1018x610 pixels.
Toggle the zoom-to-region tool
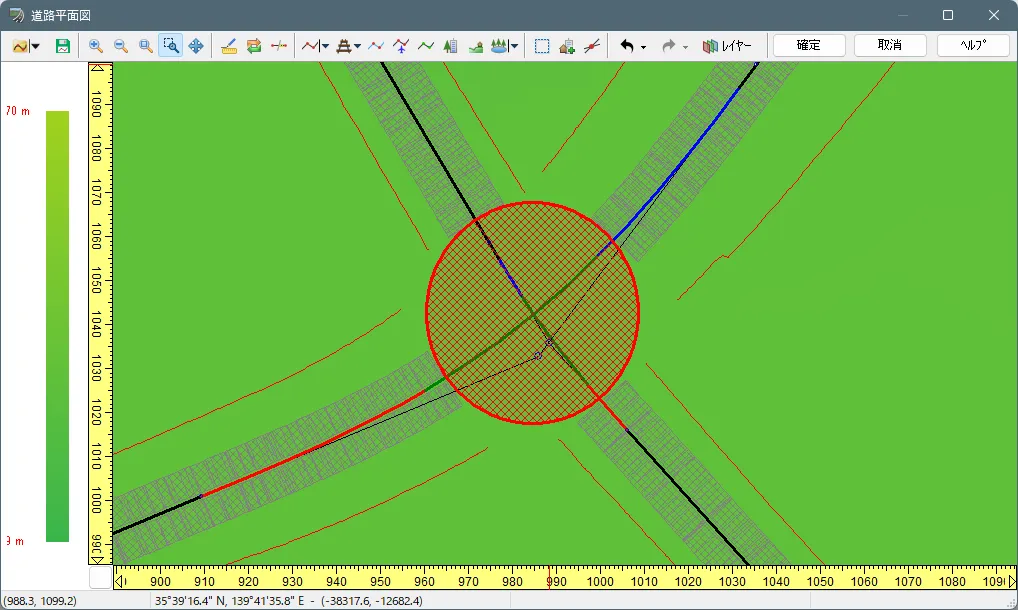coord(171,46)
